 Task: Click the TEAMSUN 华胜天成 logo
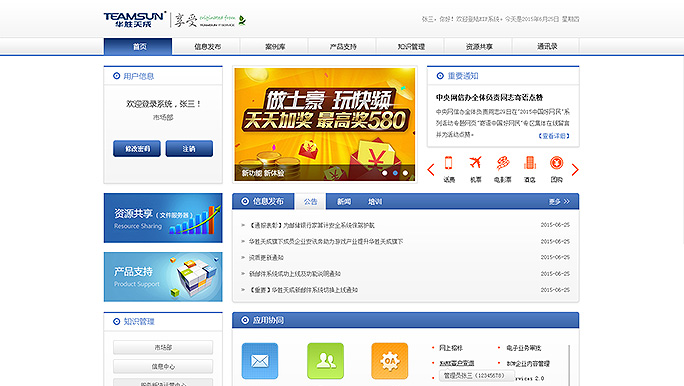point(134,19)
